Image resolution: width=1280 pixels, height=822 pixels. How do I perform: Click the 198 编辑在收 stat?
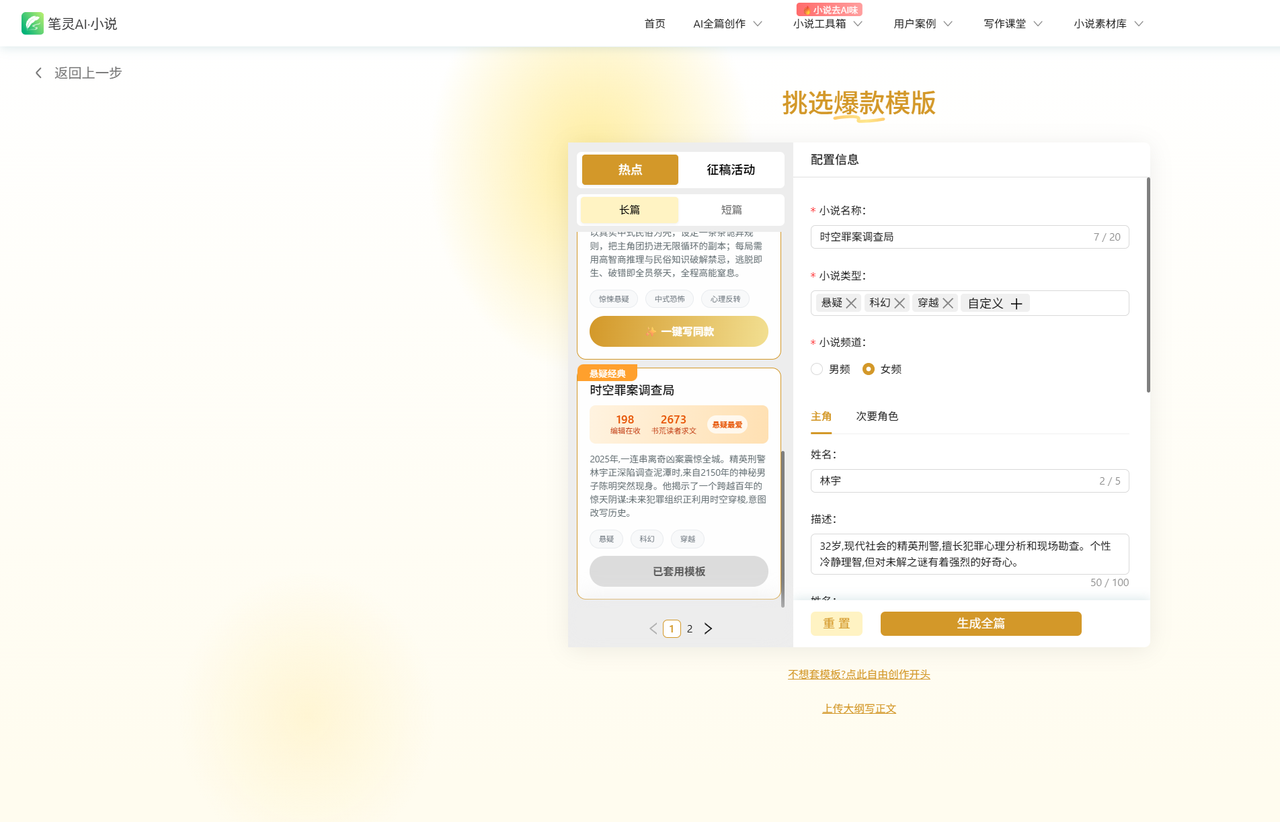tap(625, 424)
